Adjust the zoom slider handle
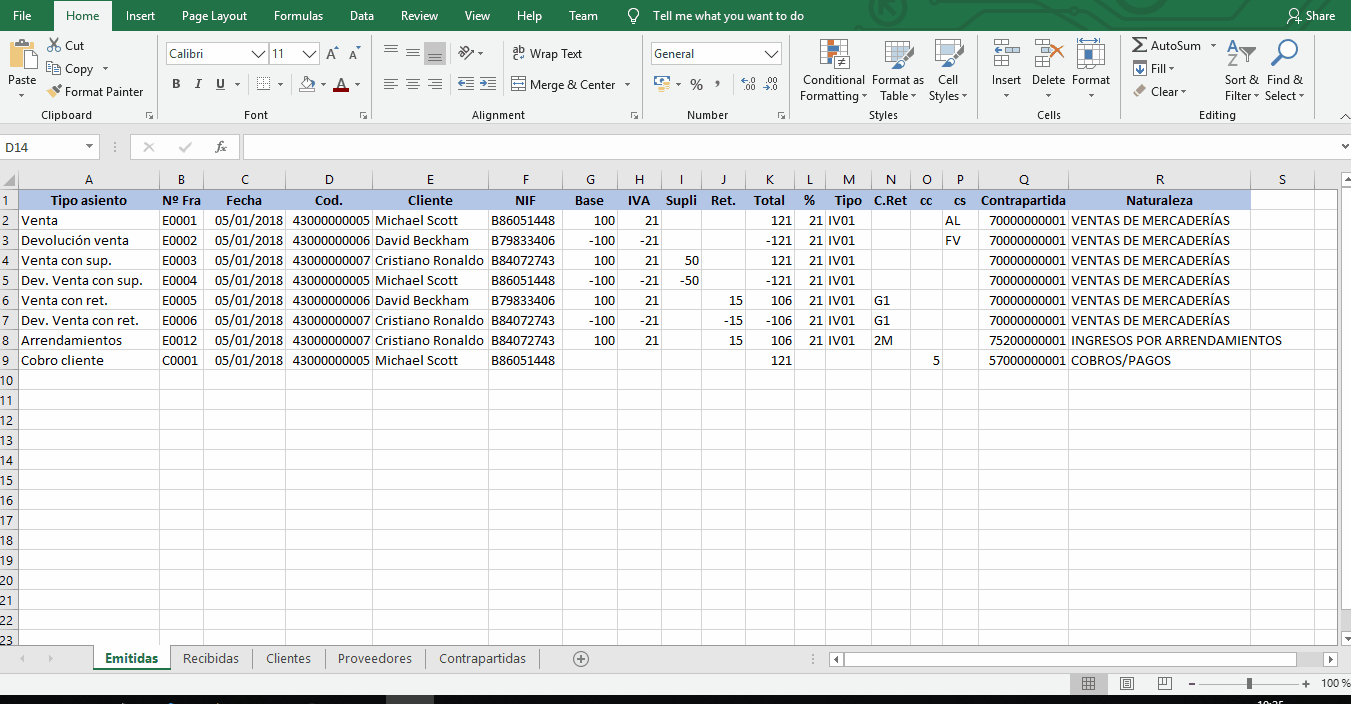The height and width of the screenshot is (704, 1351). coord(1249,684)
